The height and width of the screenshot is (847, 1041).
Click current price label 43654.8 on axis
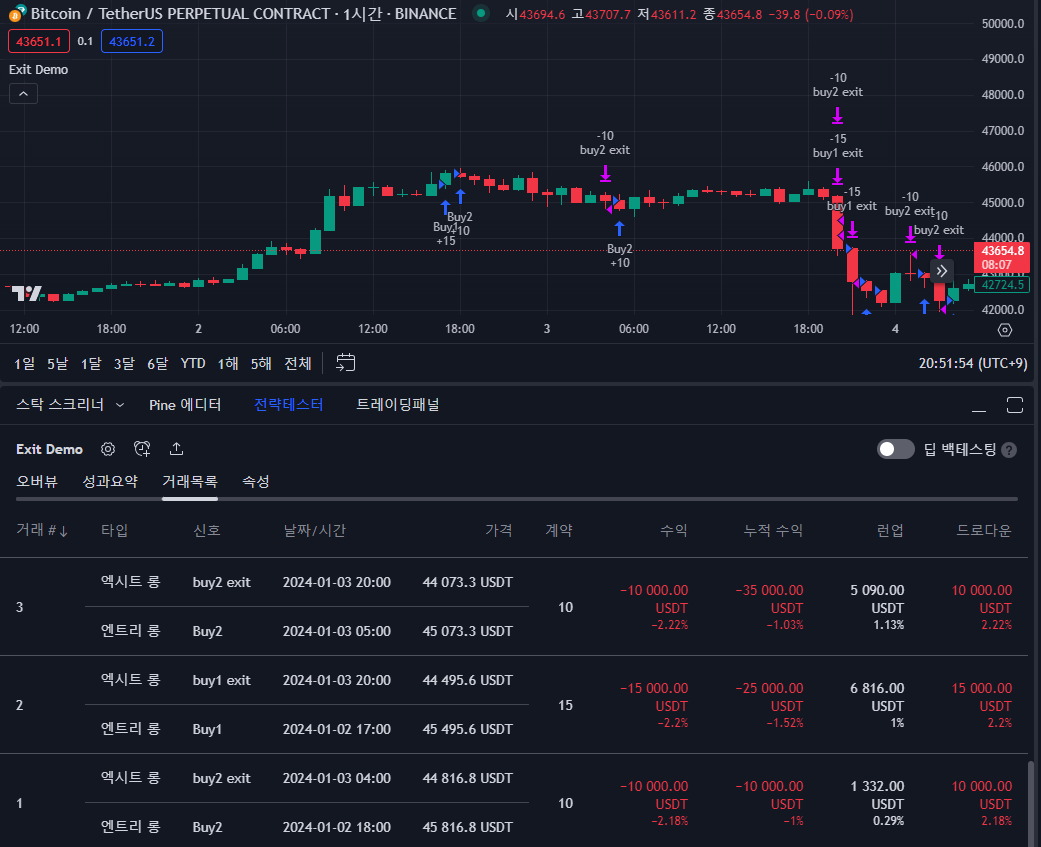tap(1002, 258)
